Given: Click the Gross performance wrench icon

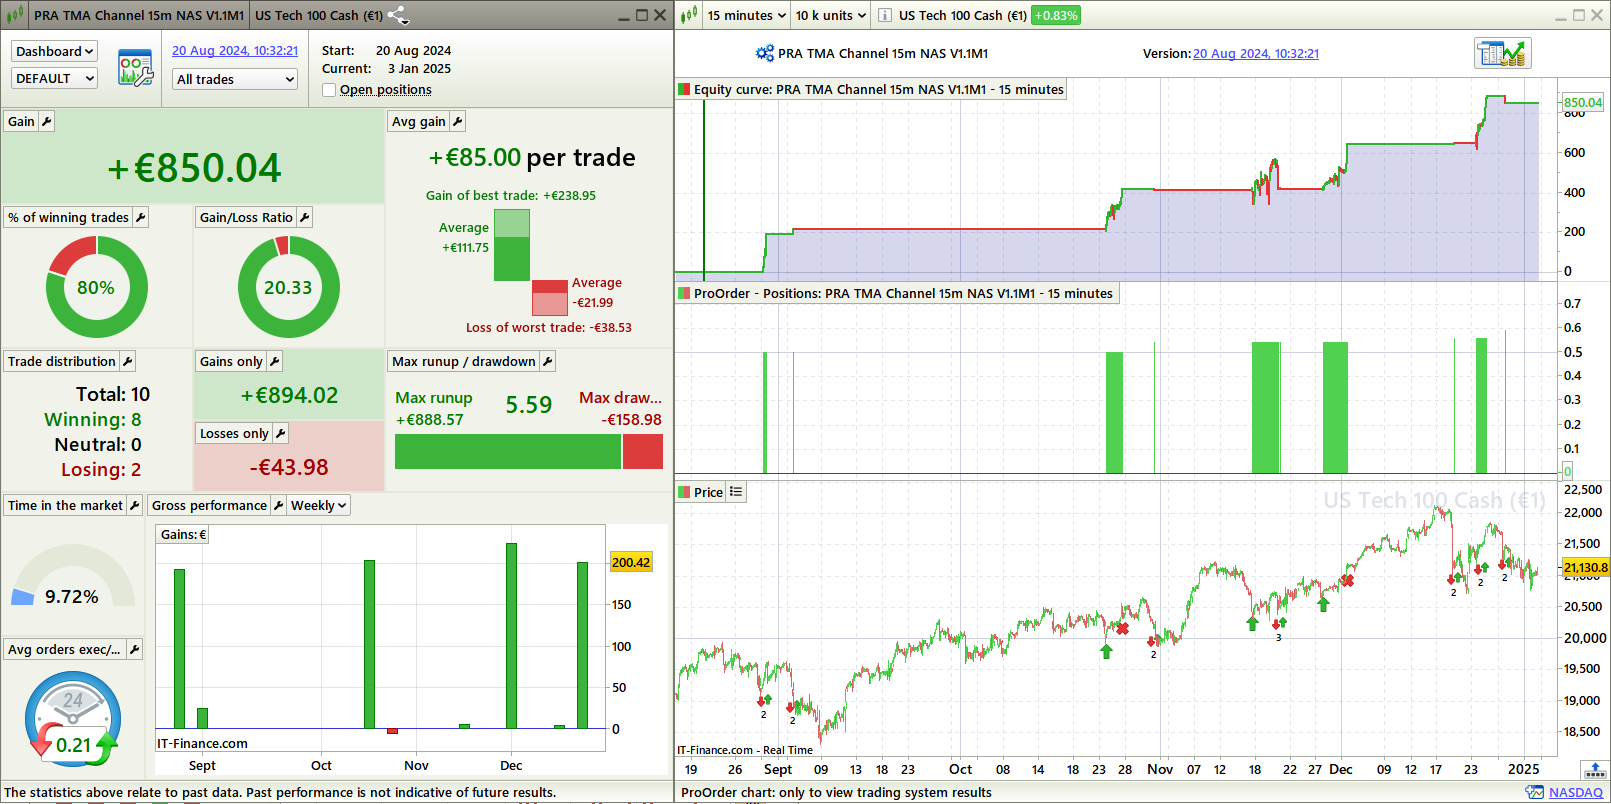Looking at the screenshot, I should 278,505.
